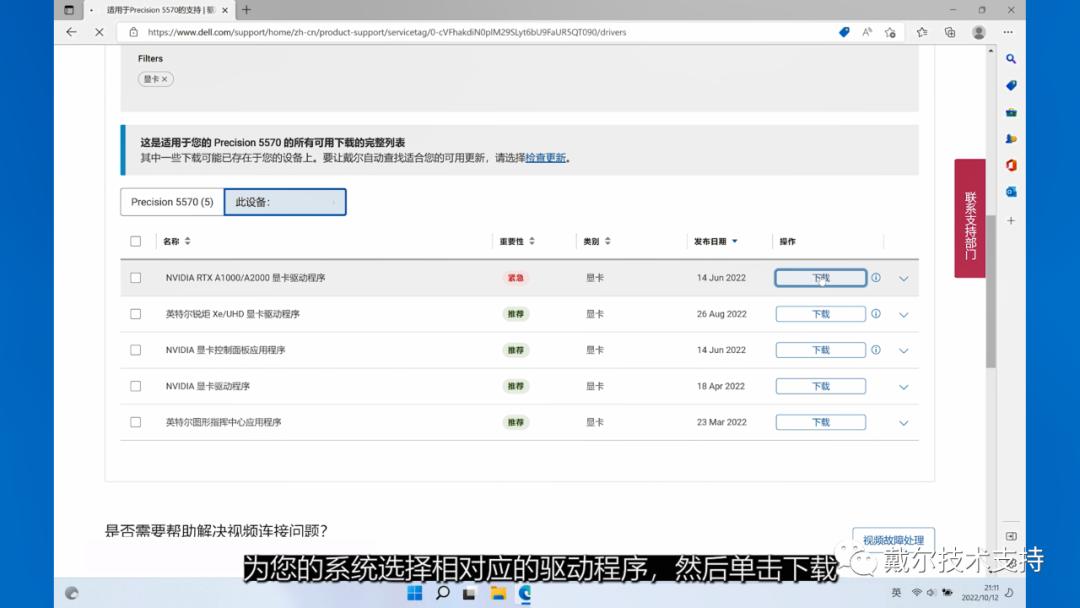Open the Shopping sidebar icon
The width and height of the screenshot is (1080, 608).
[x=1010, y=84]
